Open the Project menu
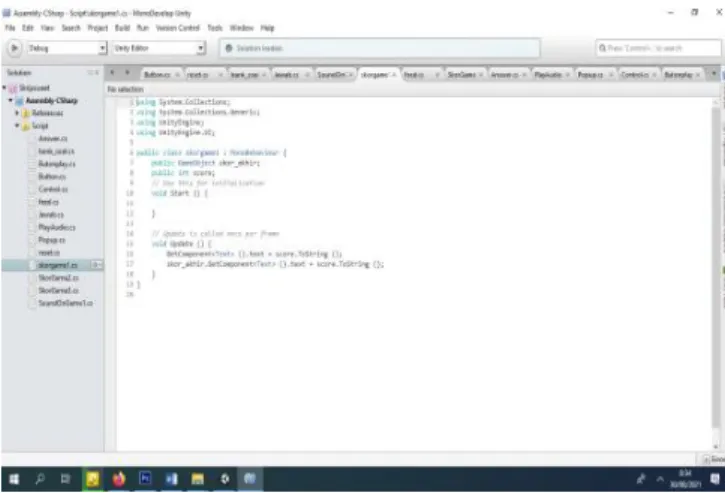Image resolution: width=725 pixels, height=493 pixels. coord(98,28)
